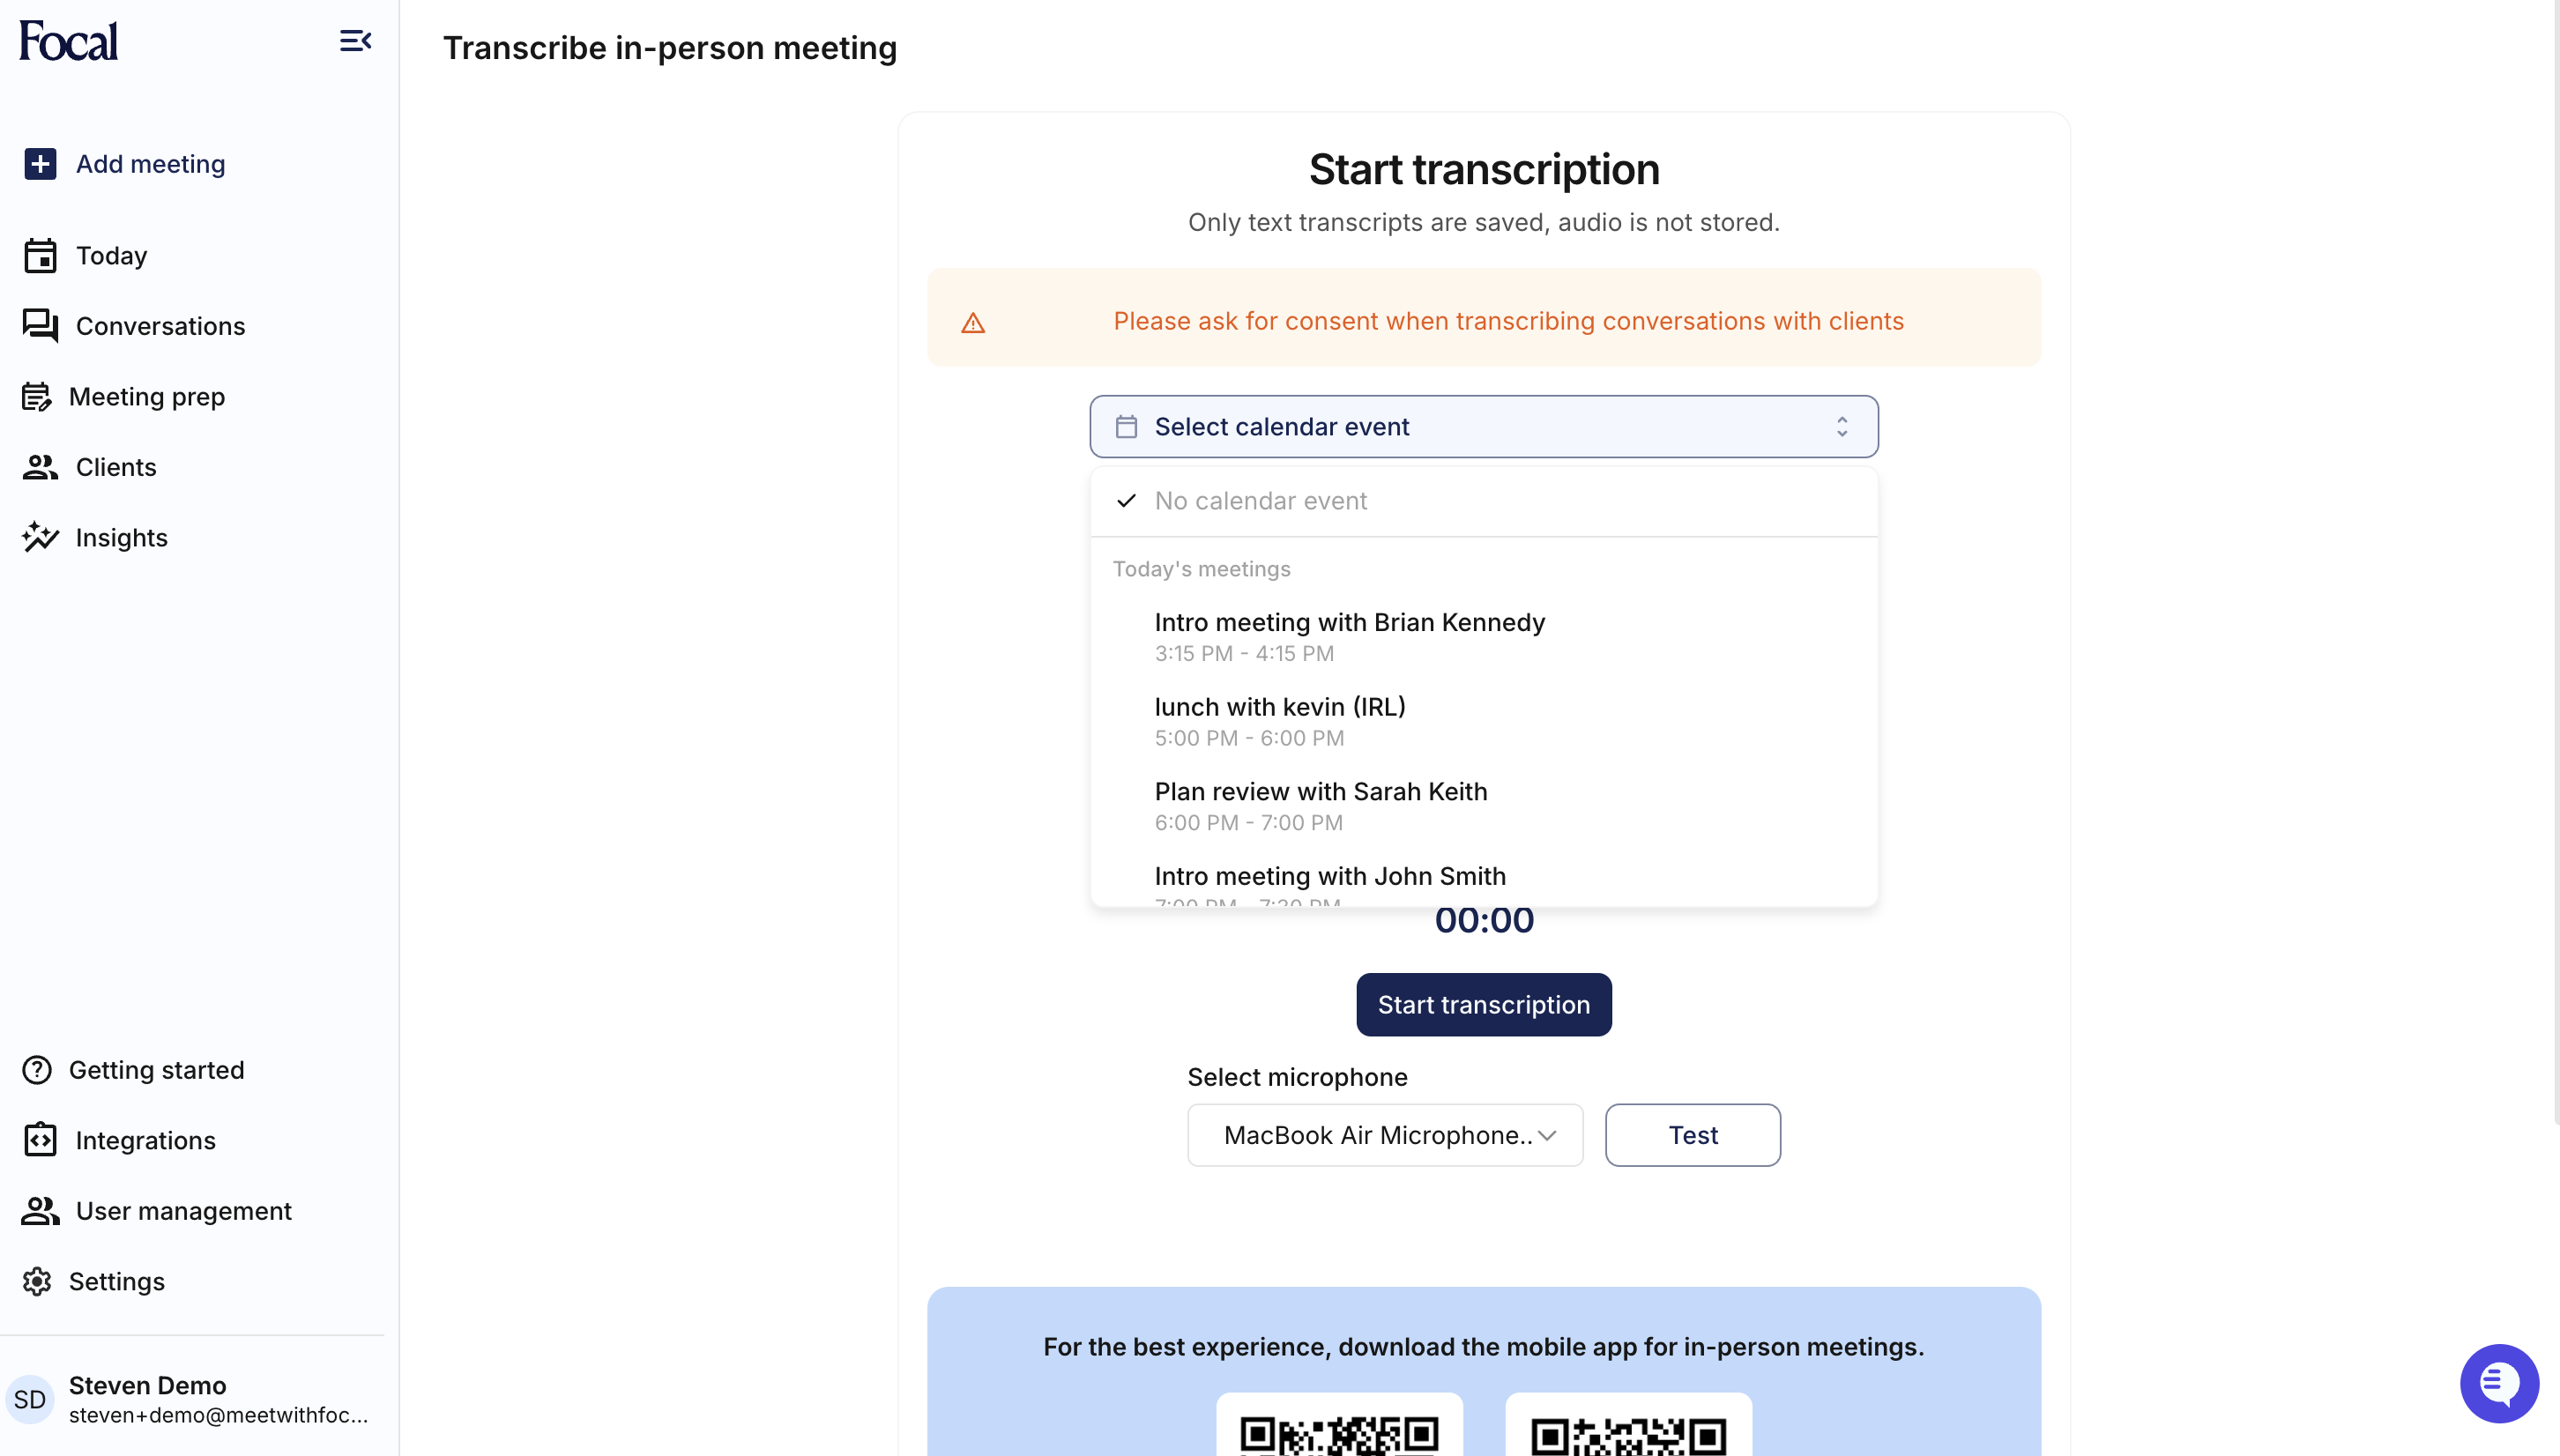This screenshot has height=1456, width=2560.
Task: Select the Add meeting plus icon
Action: click(x=39, y=164)
